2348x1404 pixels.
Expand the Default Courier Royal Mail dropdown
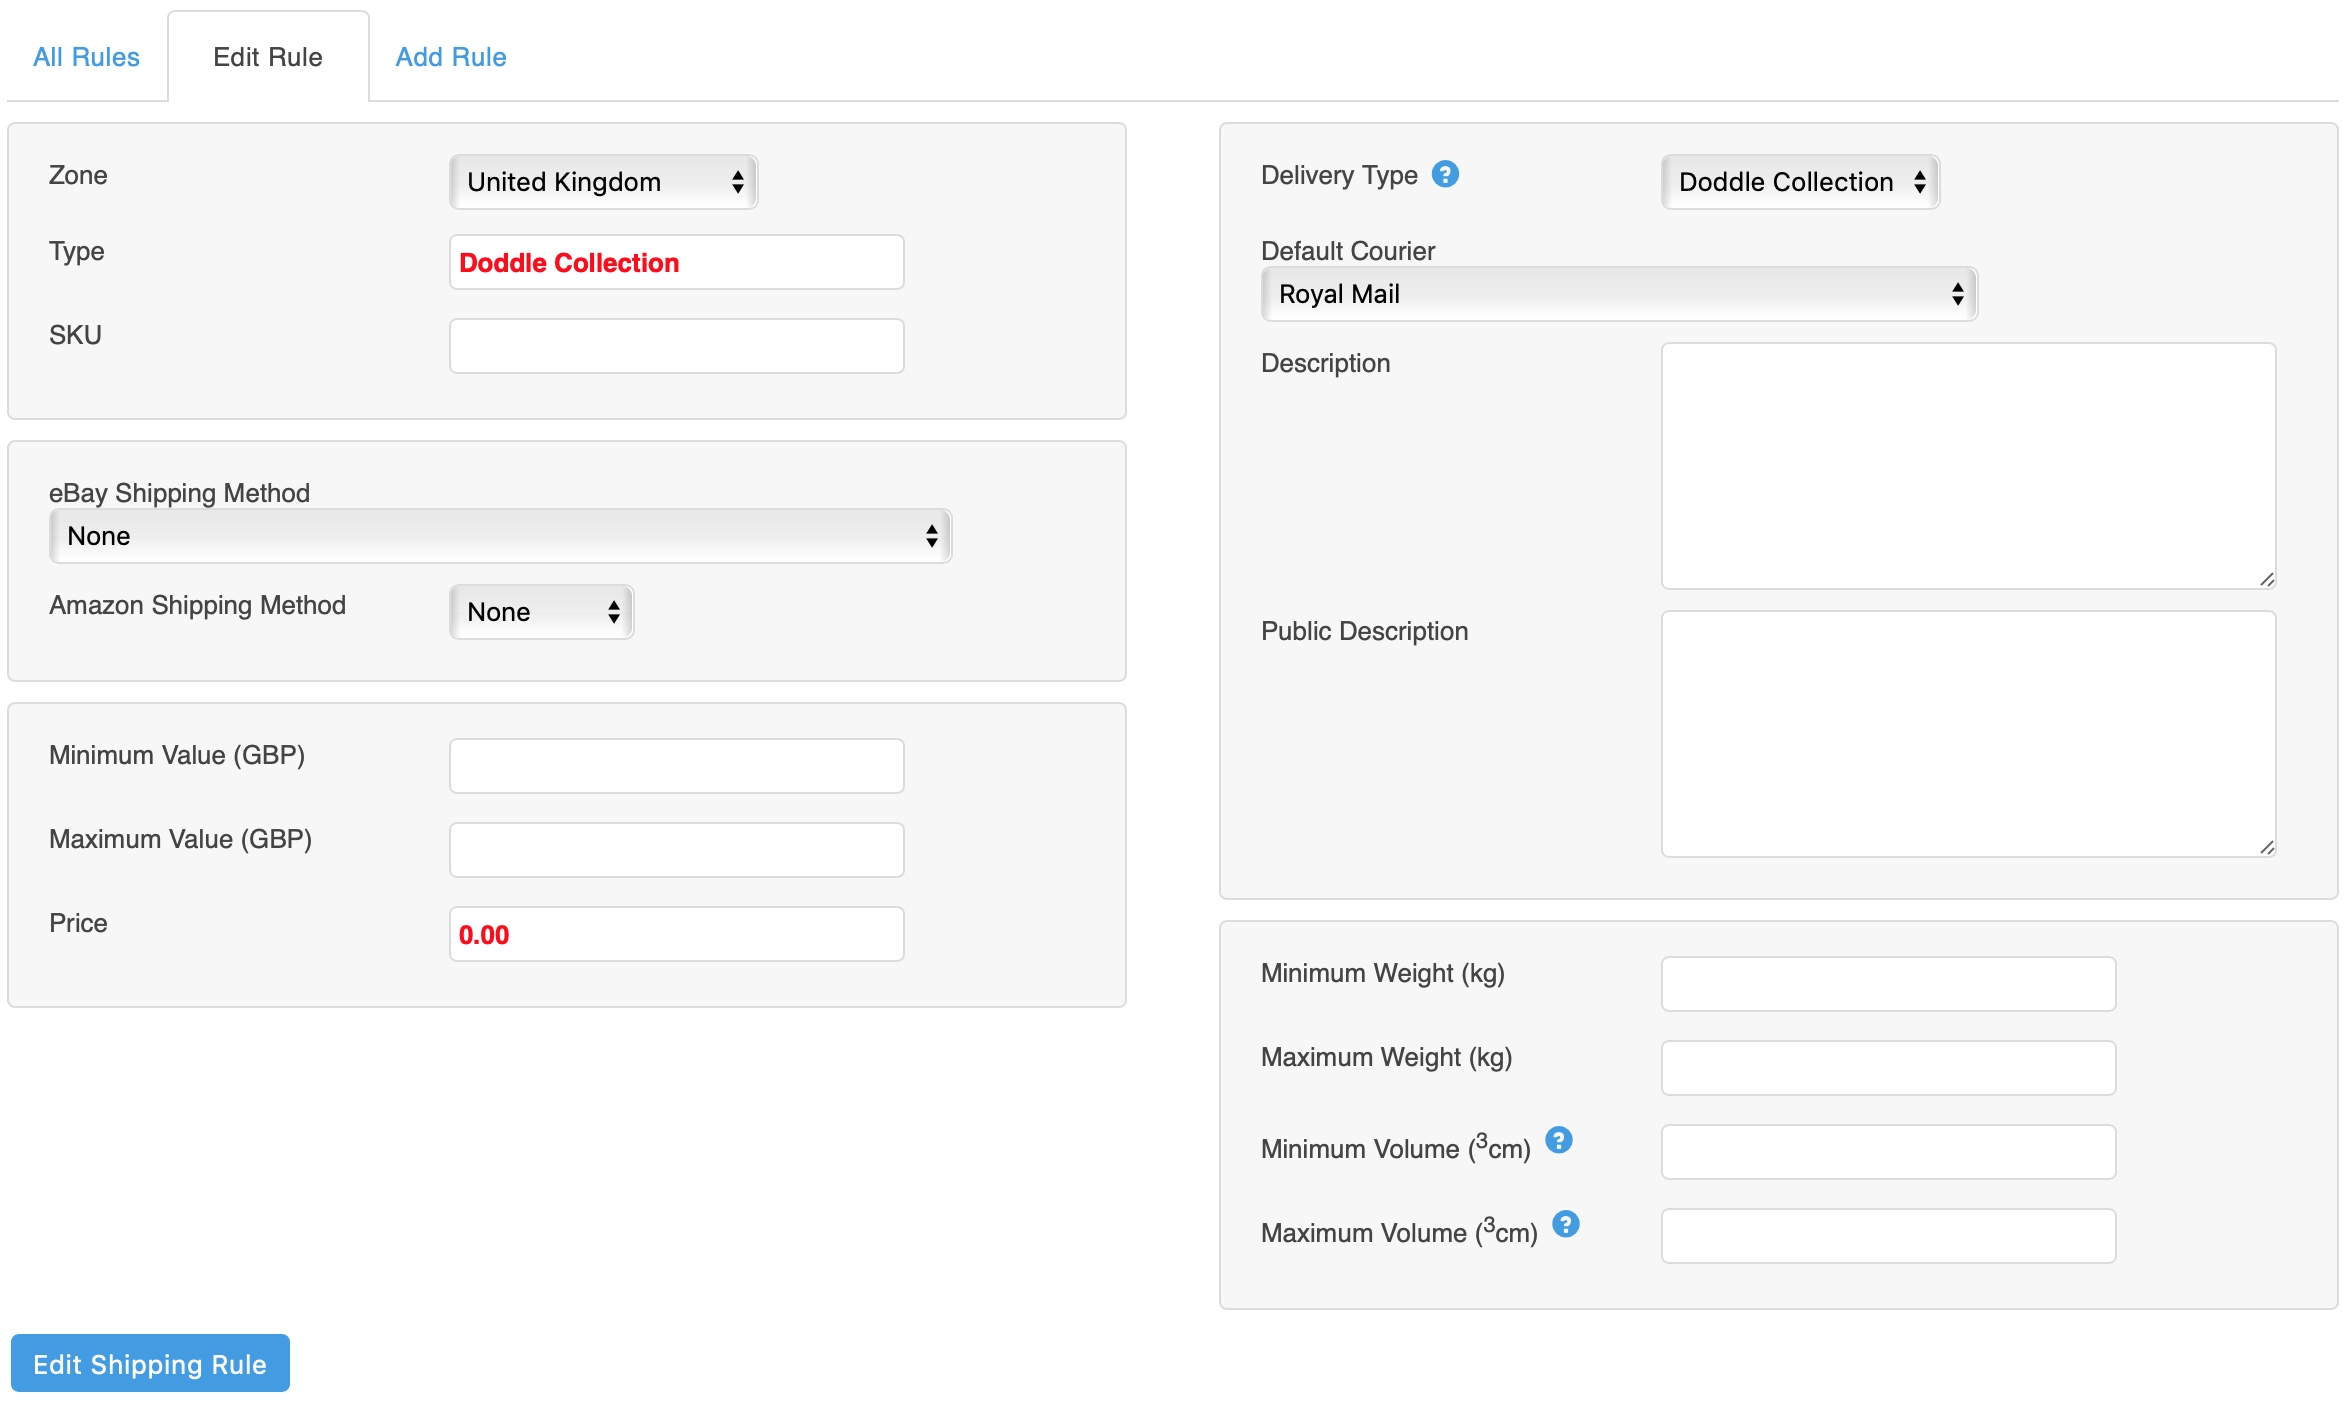point(1618,294)
